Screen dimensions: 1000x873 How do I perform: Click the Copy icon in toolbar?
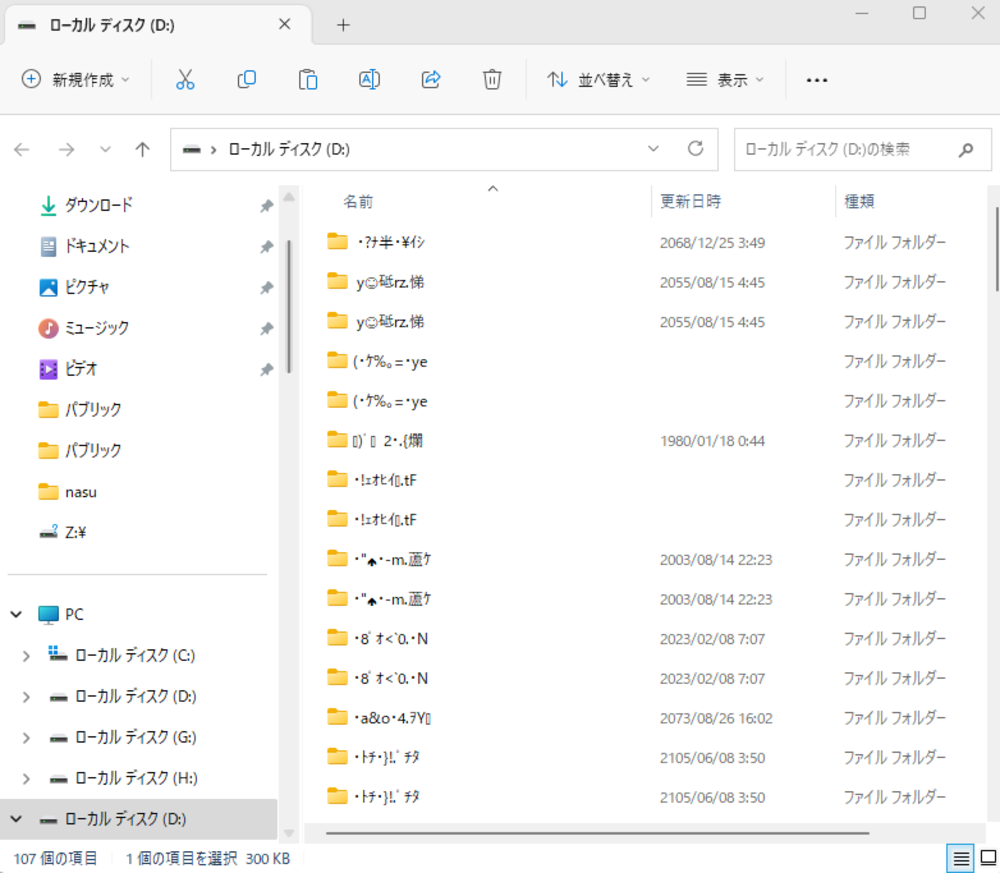246,80
